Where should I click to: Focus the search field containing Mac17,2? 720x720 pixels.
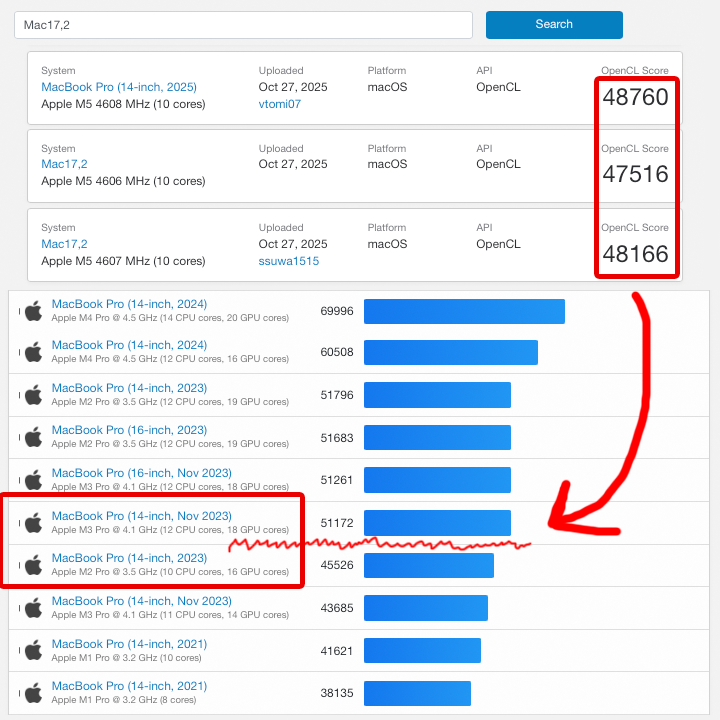(x=243, y=25)
